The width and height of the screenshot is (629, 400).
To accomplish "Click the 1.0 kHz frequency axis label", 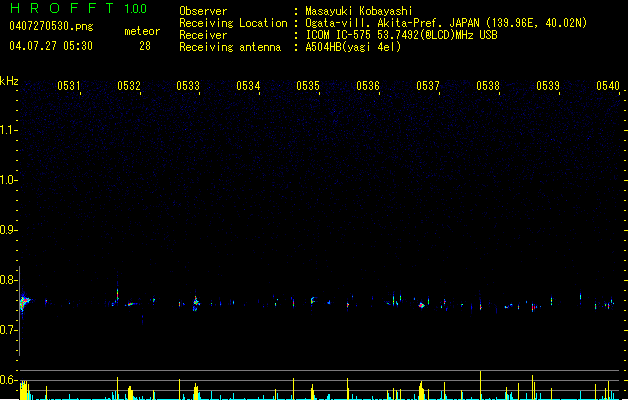I will [8, 180].
